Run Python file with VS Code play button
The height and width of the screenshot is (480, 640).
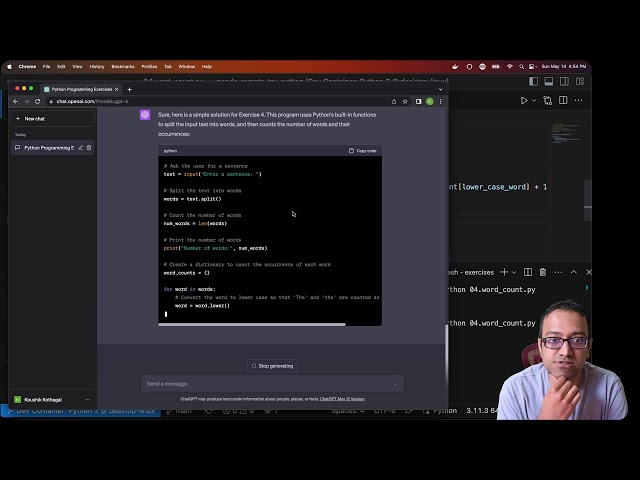(x=524, y=100)
